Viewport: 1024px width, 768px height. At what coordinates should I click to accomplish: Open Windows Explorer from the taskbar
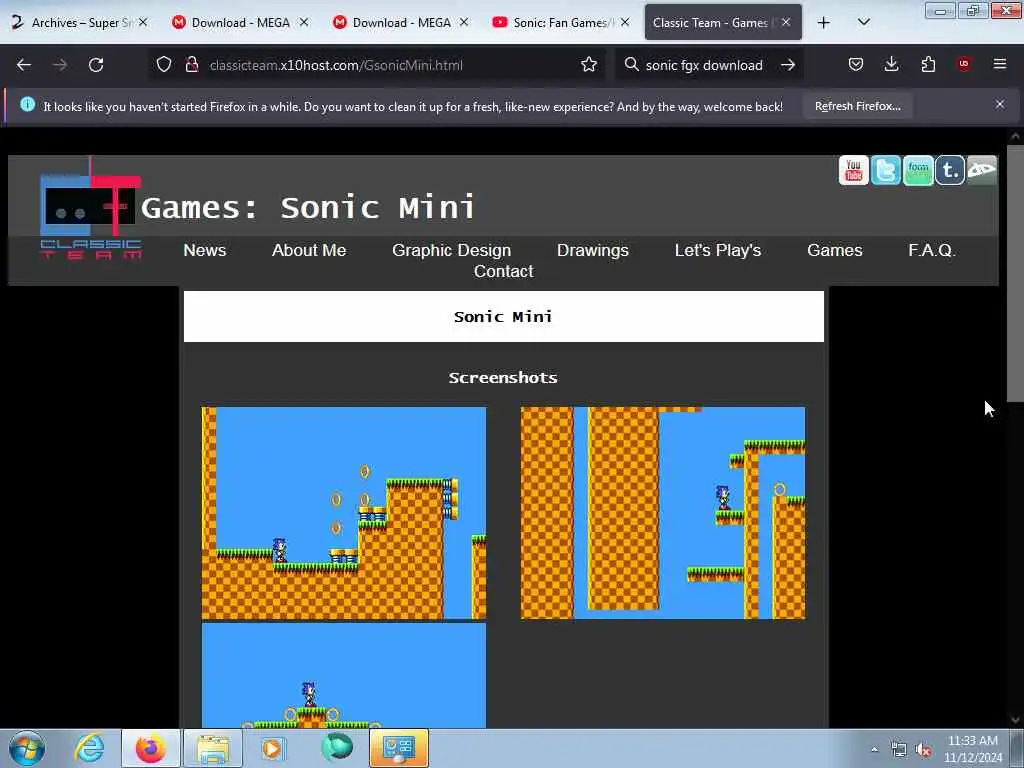213,748
